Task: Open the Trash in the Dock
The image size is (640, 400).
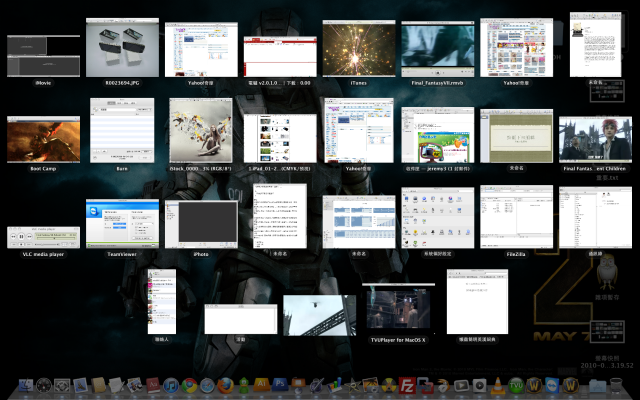Action: click(x=616, y=386)
